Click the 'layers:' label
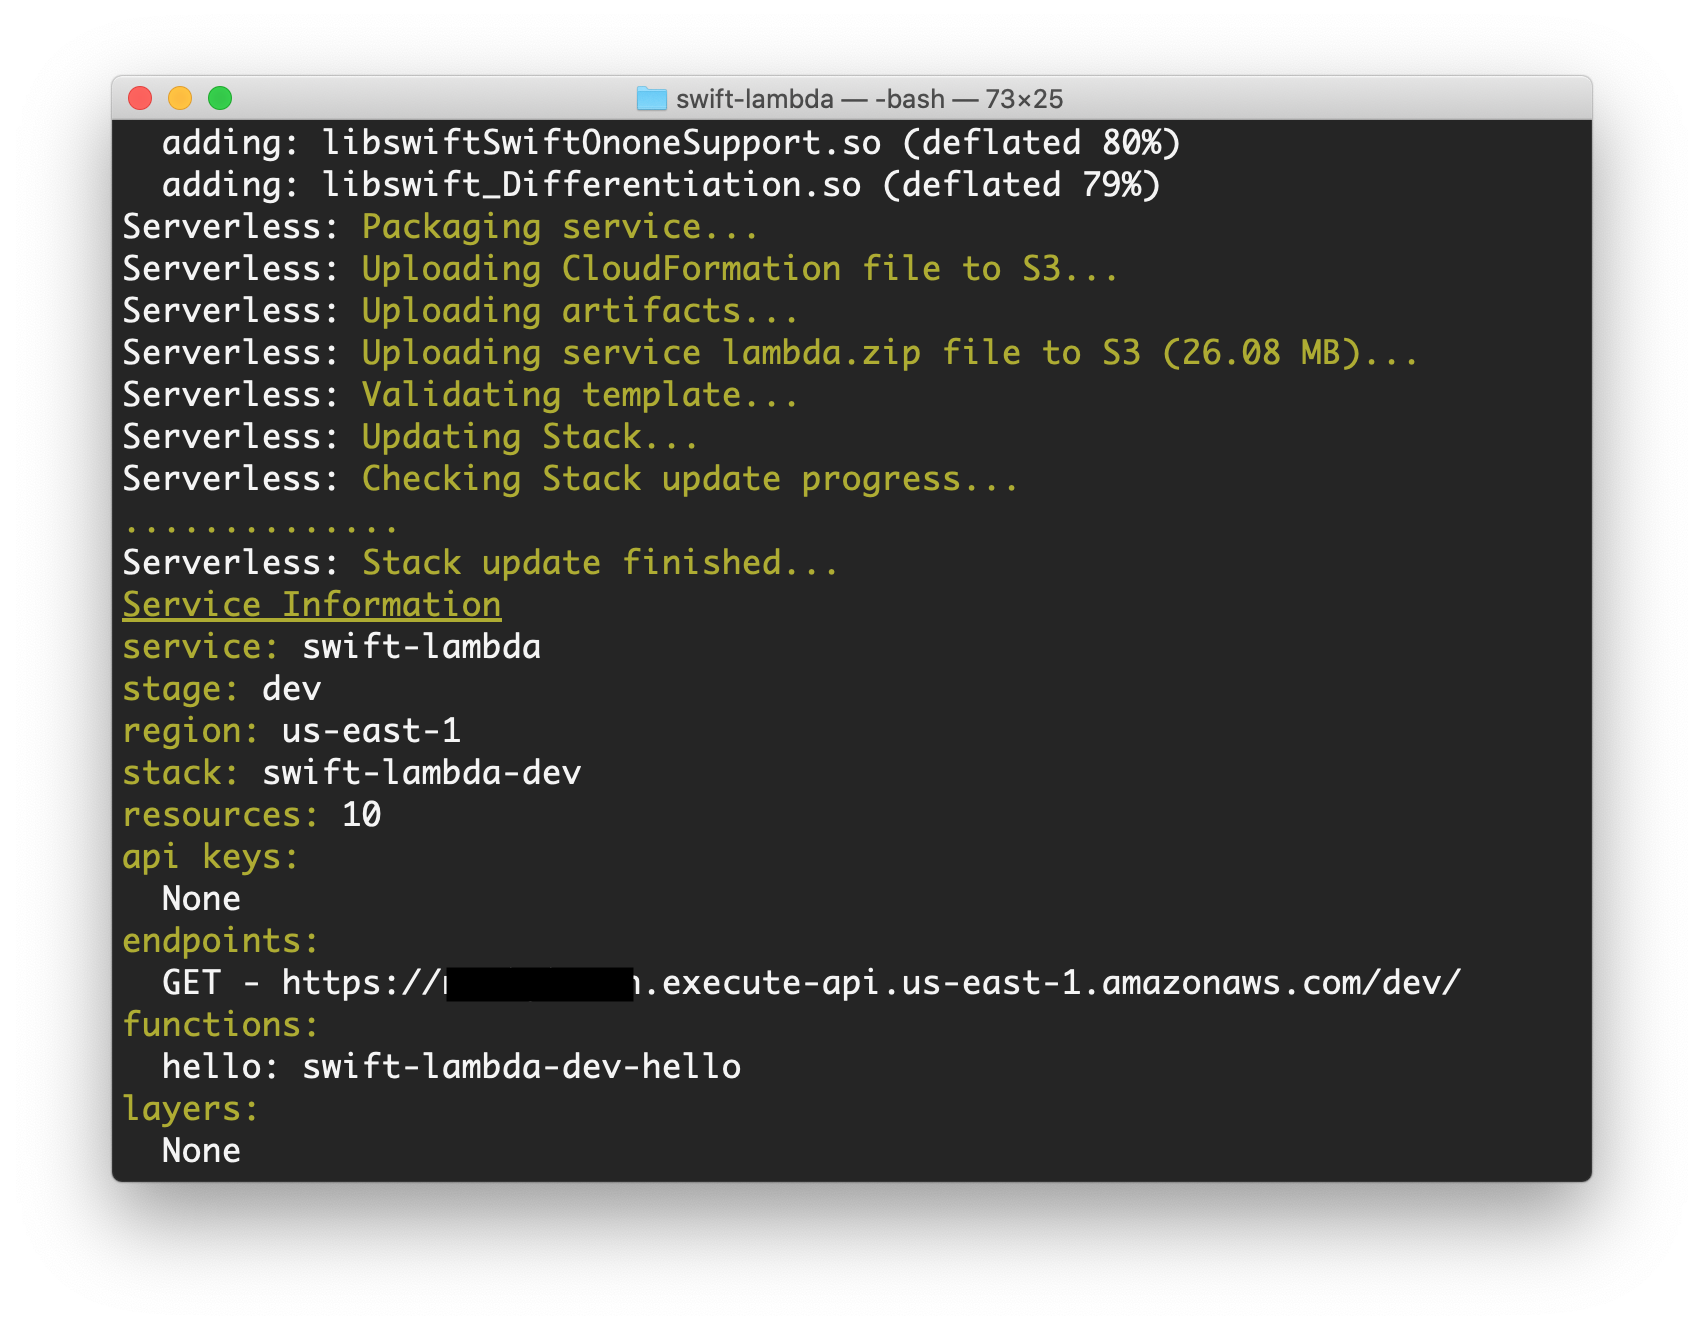The height and width of the screenshot is (1330, 1704). click(191, 1109)
